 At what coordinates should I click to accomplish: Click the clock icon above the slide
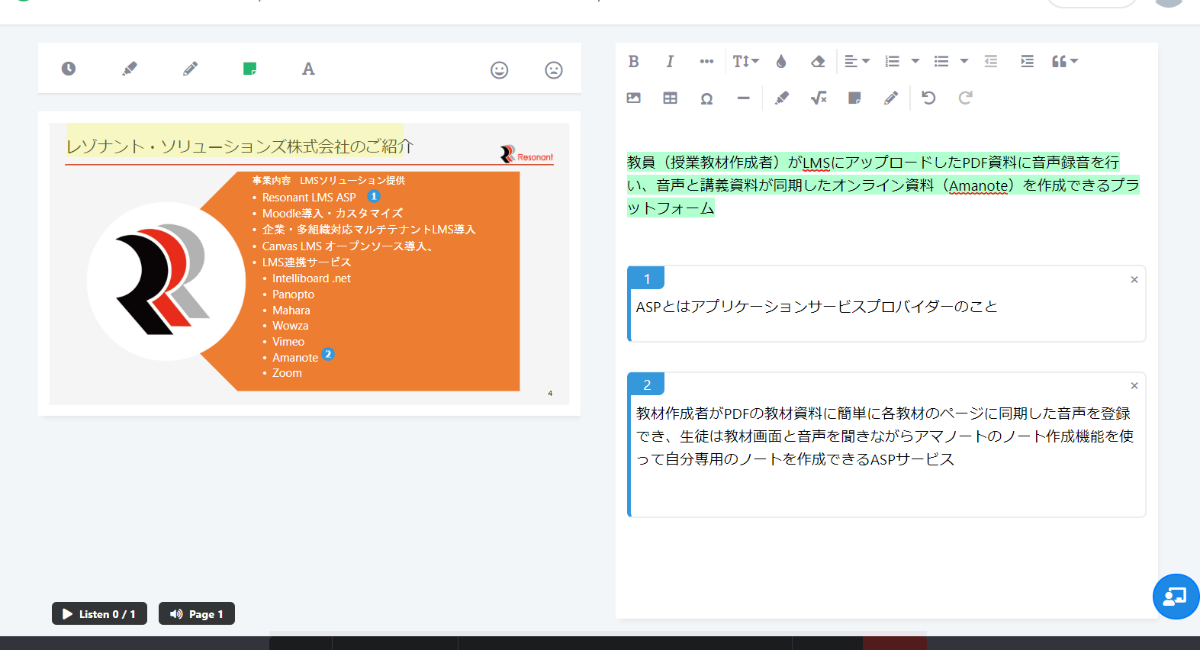coord(68,69)
